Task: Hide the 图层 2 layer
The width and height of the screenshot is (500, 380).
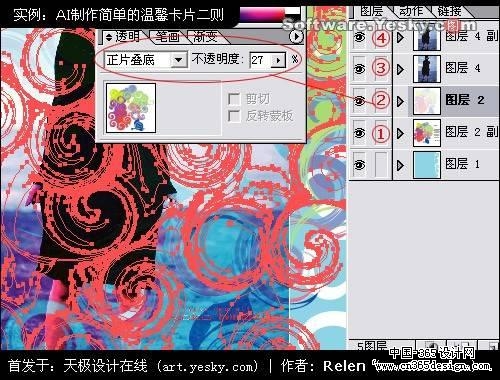Action: tap(359, 100)
